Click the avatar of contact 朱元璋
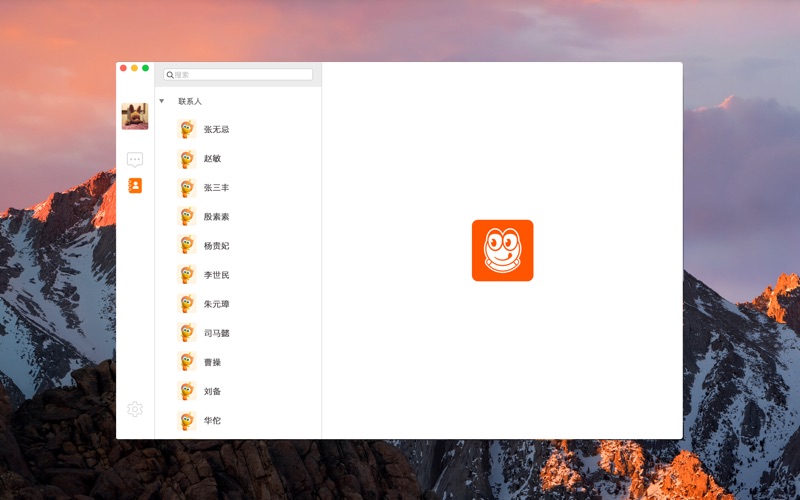Screen dimensions: 800x500 pyautogui.click(x=187, y=304)
